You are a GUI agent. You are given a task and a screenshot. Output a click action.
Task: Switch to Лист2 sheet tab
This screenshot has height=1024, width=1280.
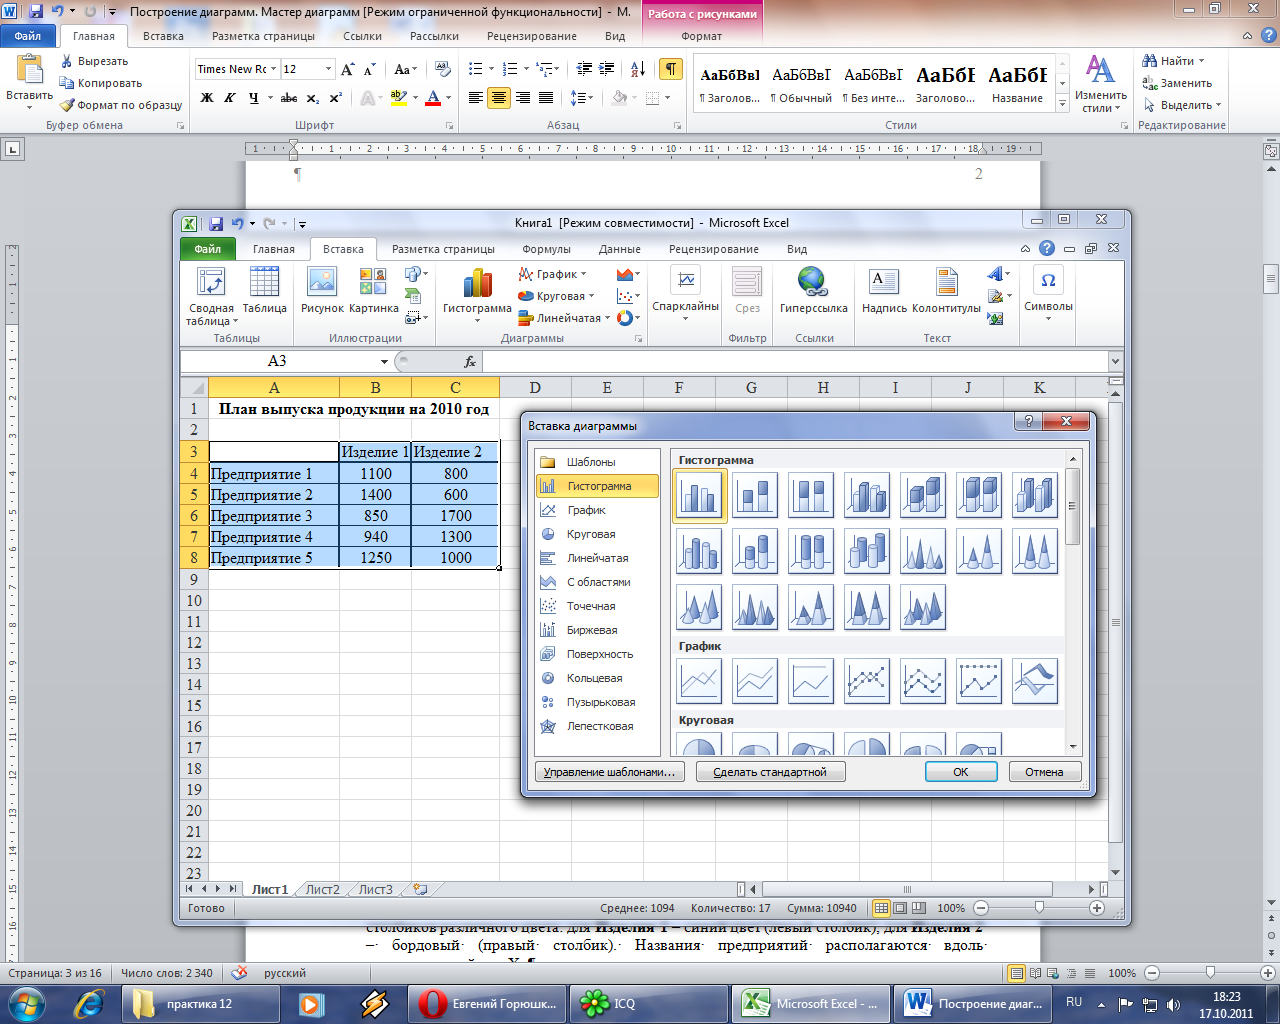[322, 889]
